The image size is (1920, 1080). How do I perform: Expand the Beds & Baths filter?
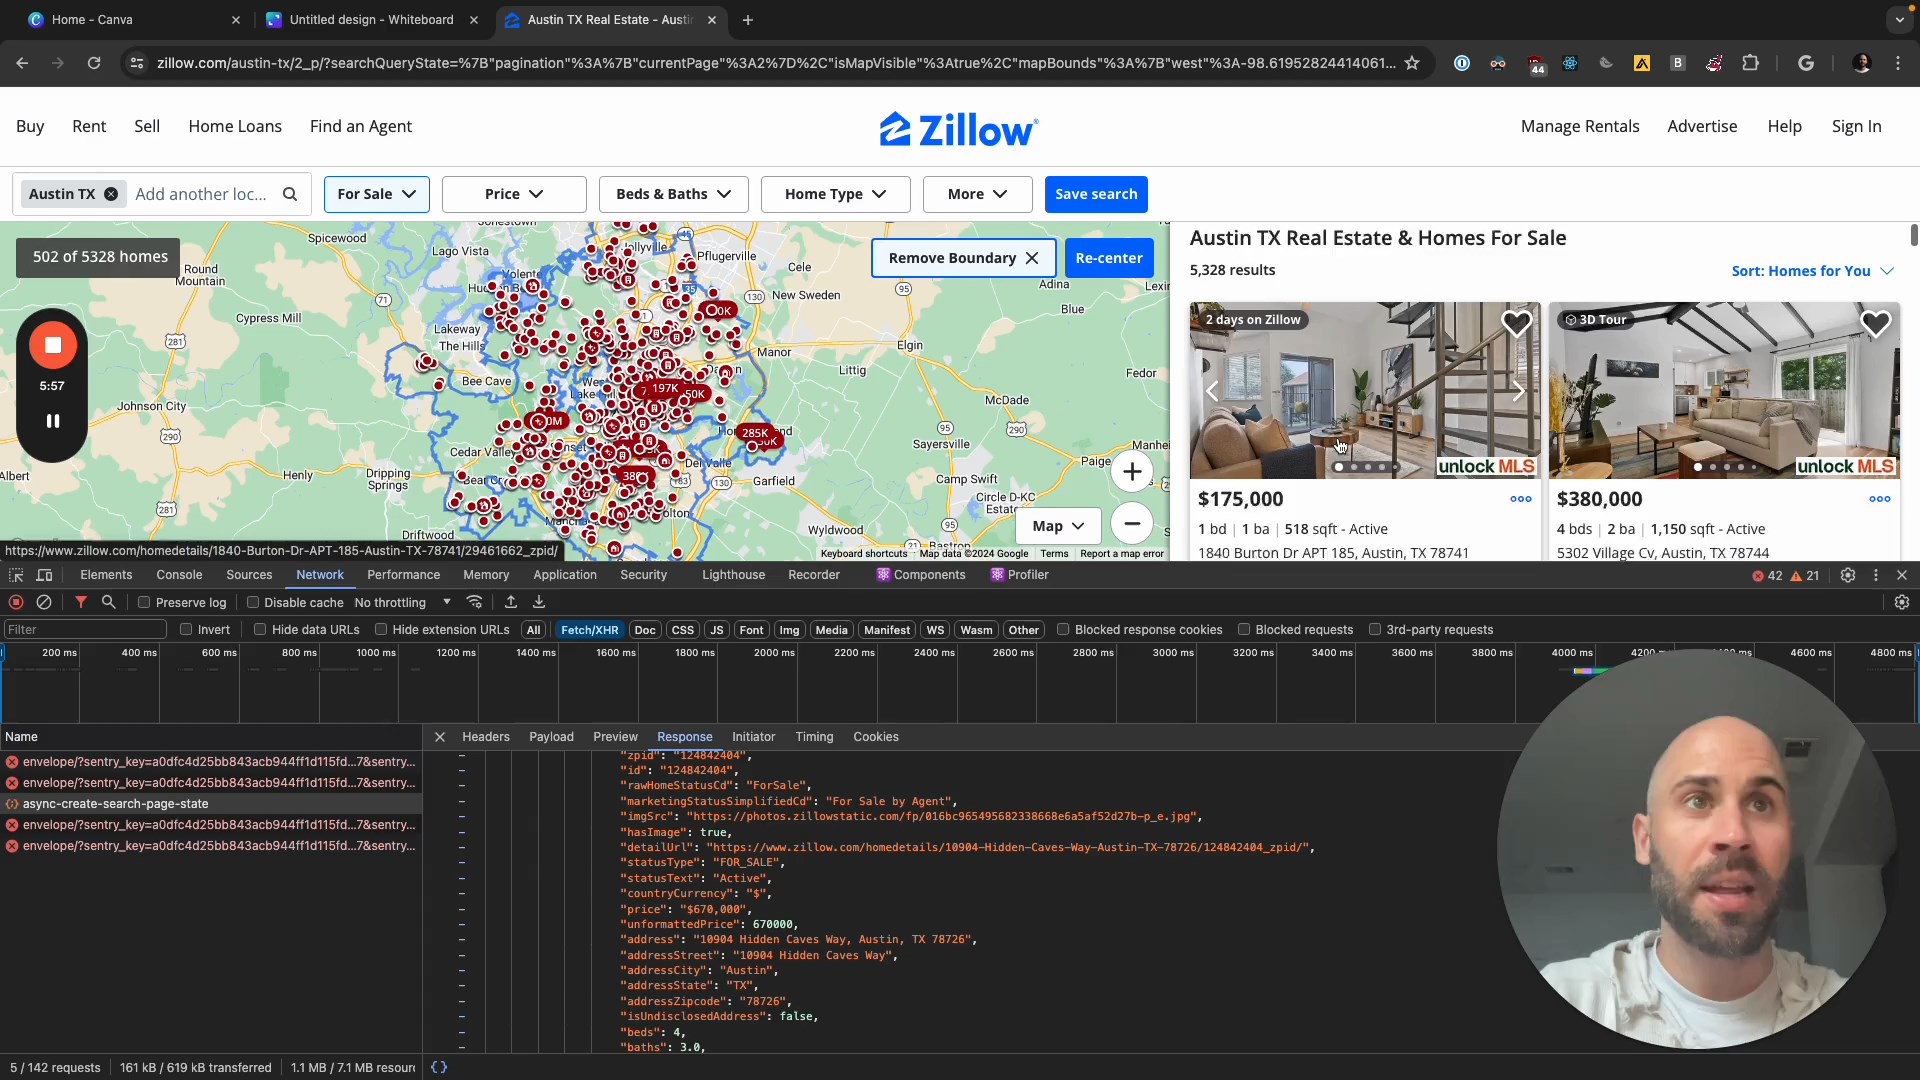coord(674,194)
